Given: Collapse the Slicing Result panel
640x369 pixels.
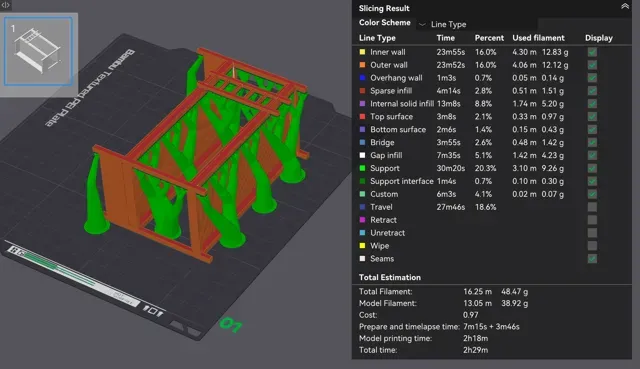Looking at the screenshot, I should tap(624, 6).
